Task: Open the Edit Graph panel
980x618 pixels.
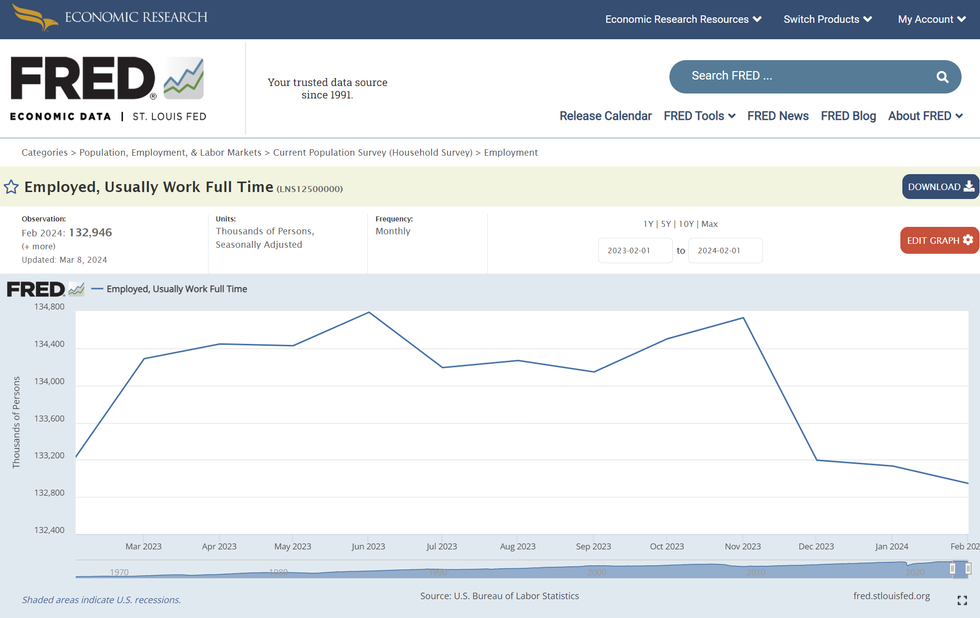Action: click(939, 240)
